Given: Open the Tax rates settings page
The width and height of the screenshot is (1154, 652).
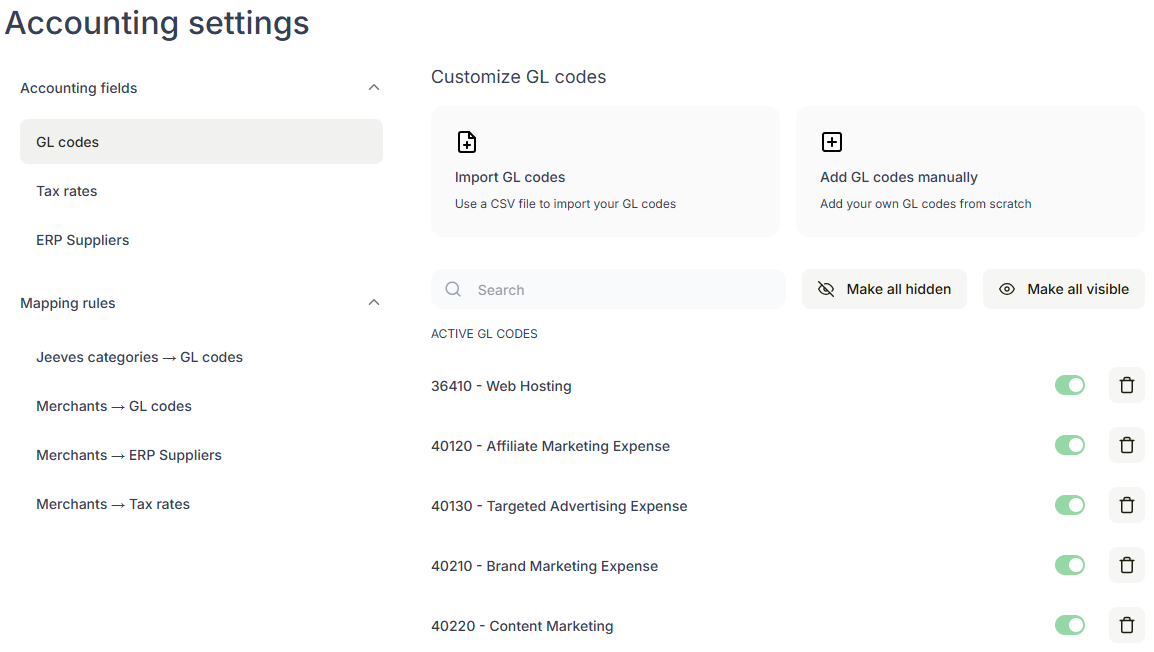Looking at the screenshot, I should [x=67, y=191].
